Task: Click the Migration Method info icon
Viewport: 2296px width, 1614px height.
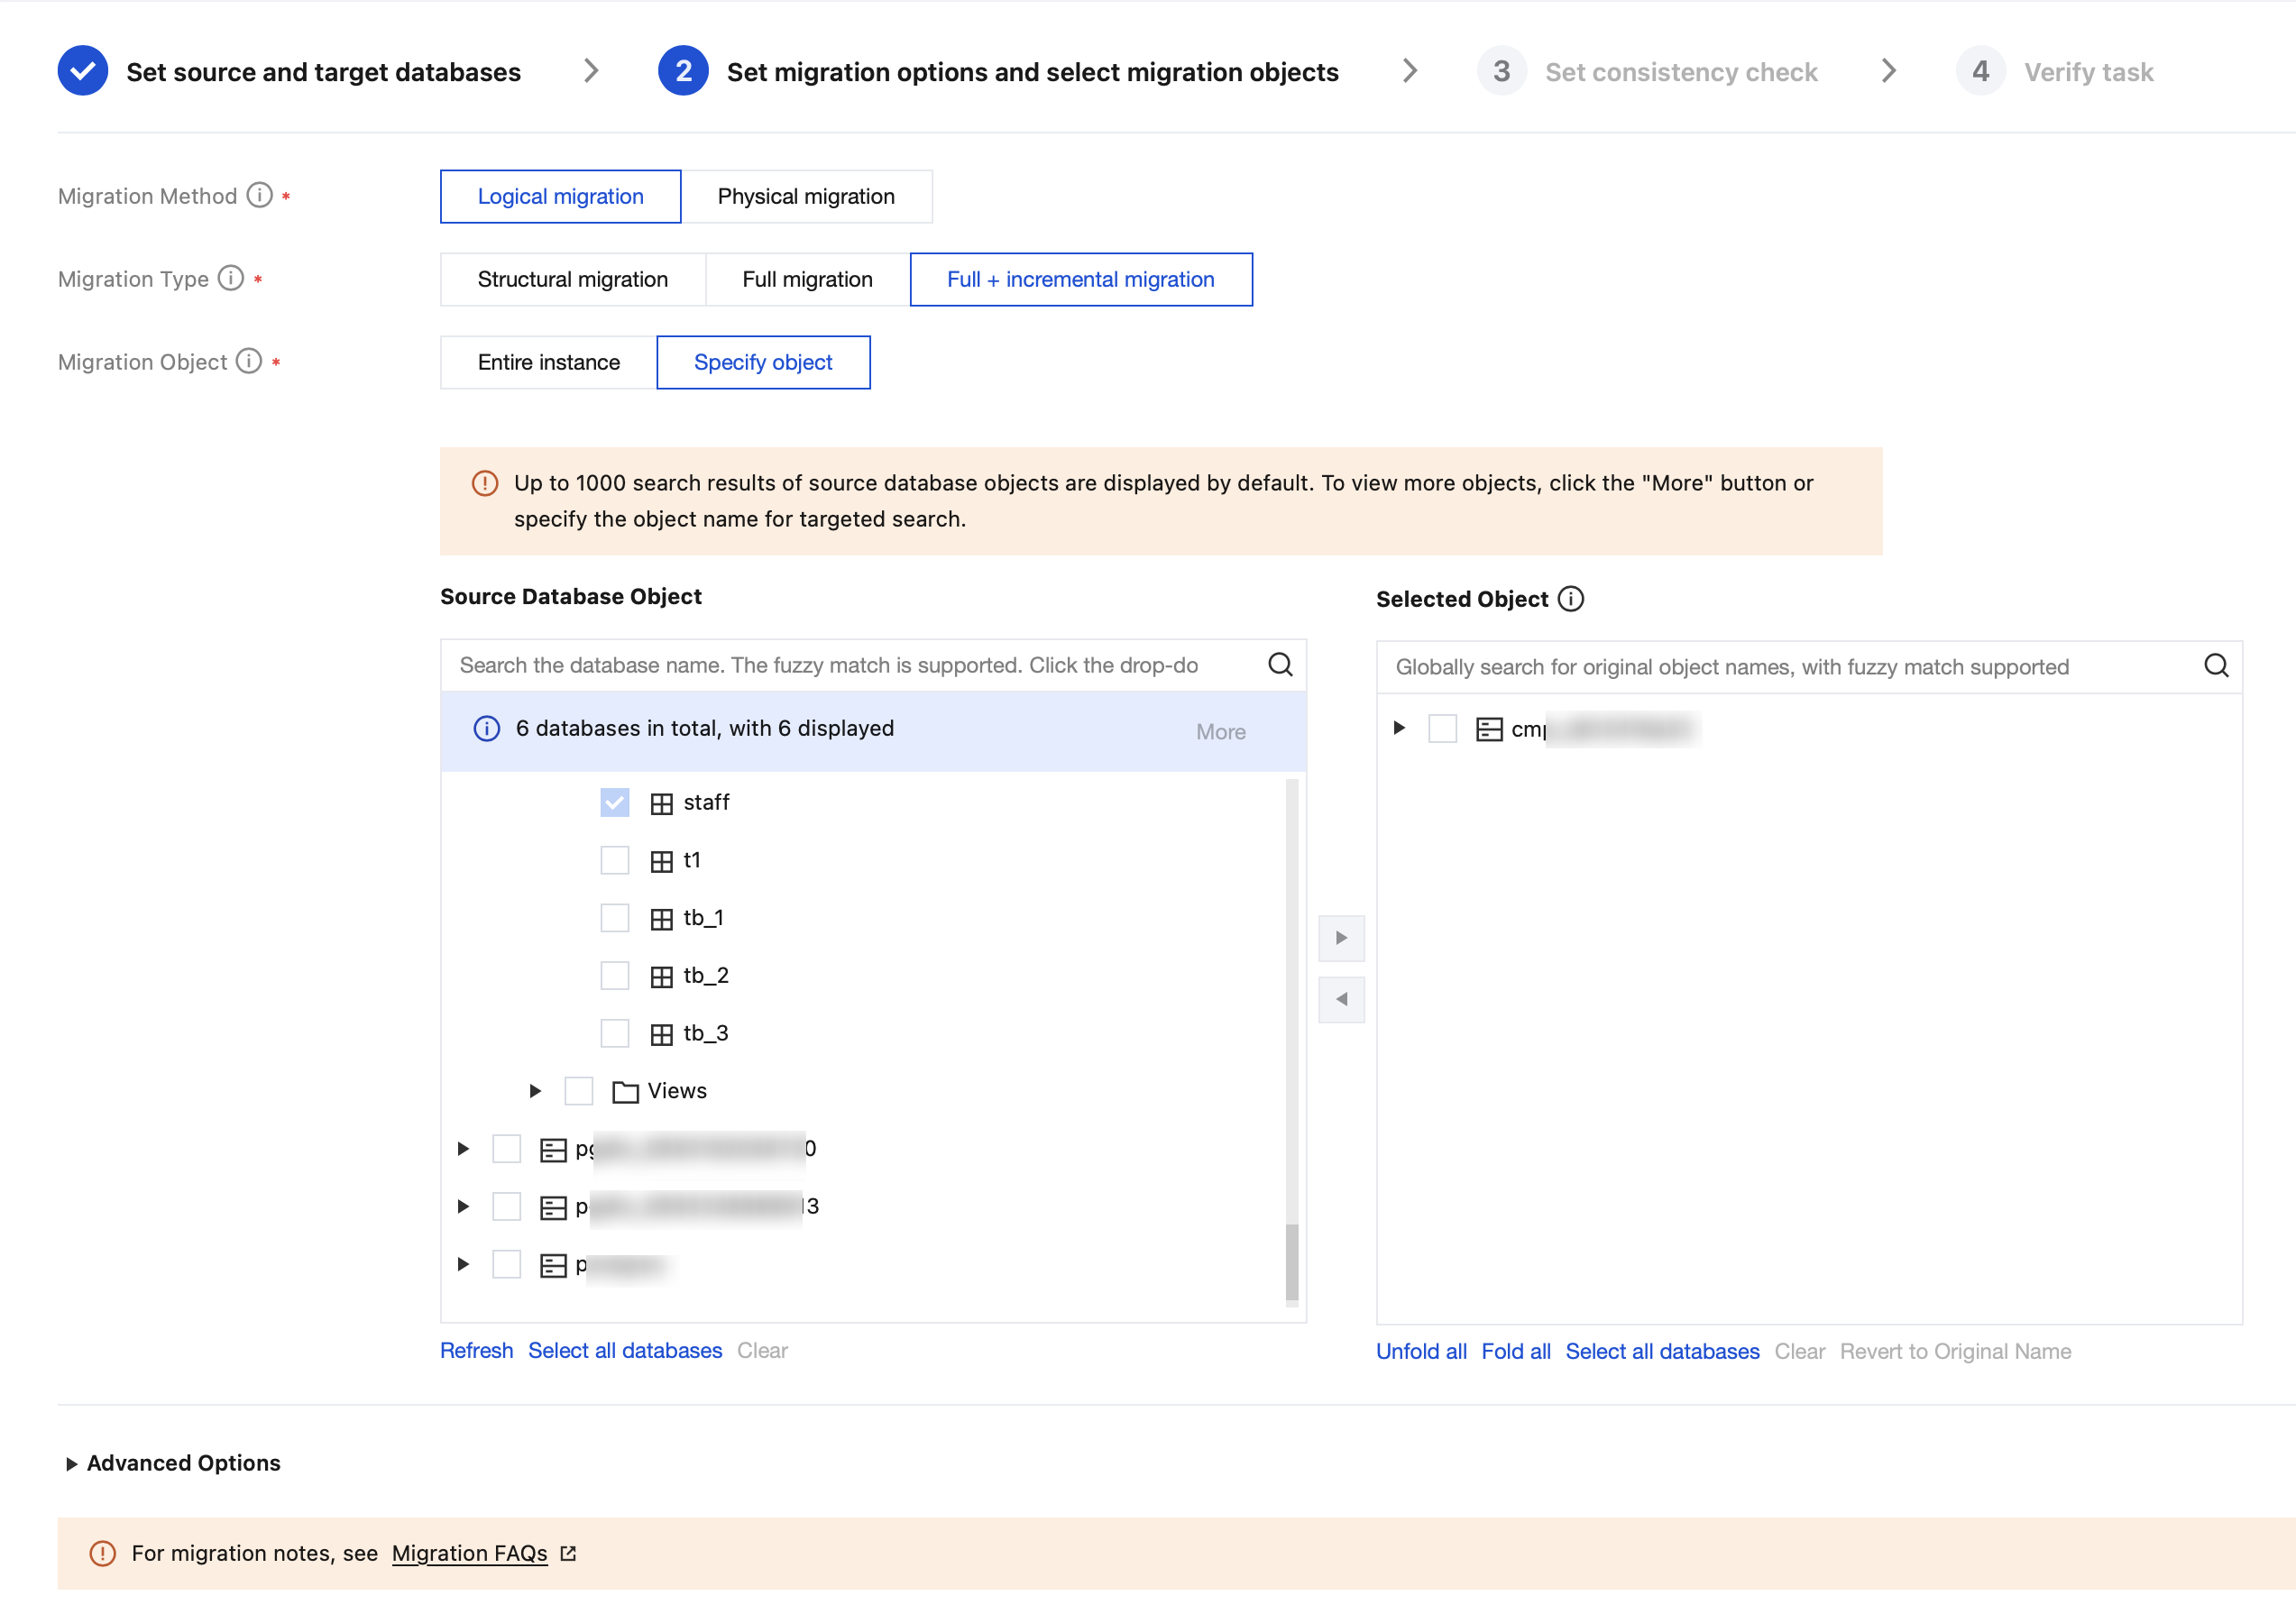Action: [x=259, y=195]
